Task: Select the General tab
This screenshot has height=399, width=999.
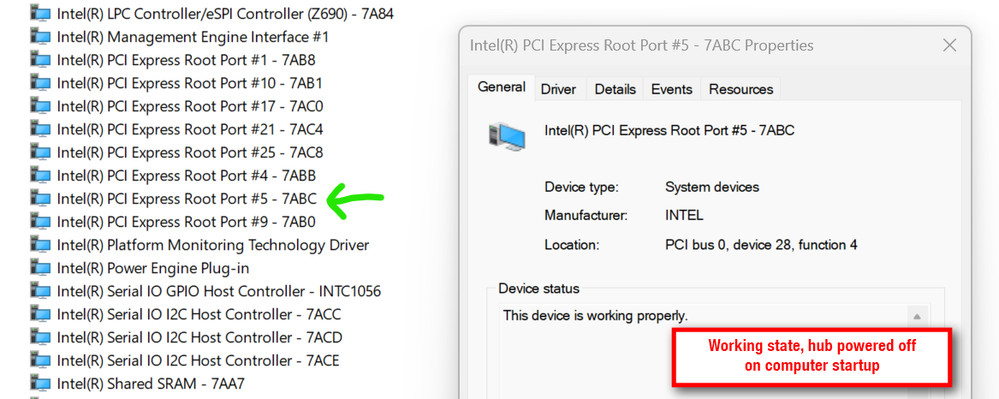Action: point(501,87)
